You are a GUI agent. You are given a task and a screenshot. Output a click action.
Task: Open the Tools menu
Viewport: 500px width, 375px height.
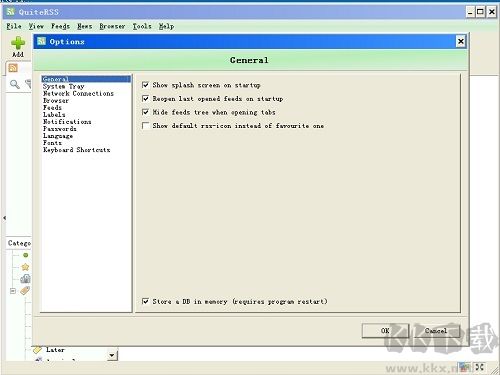(142, 26)
